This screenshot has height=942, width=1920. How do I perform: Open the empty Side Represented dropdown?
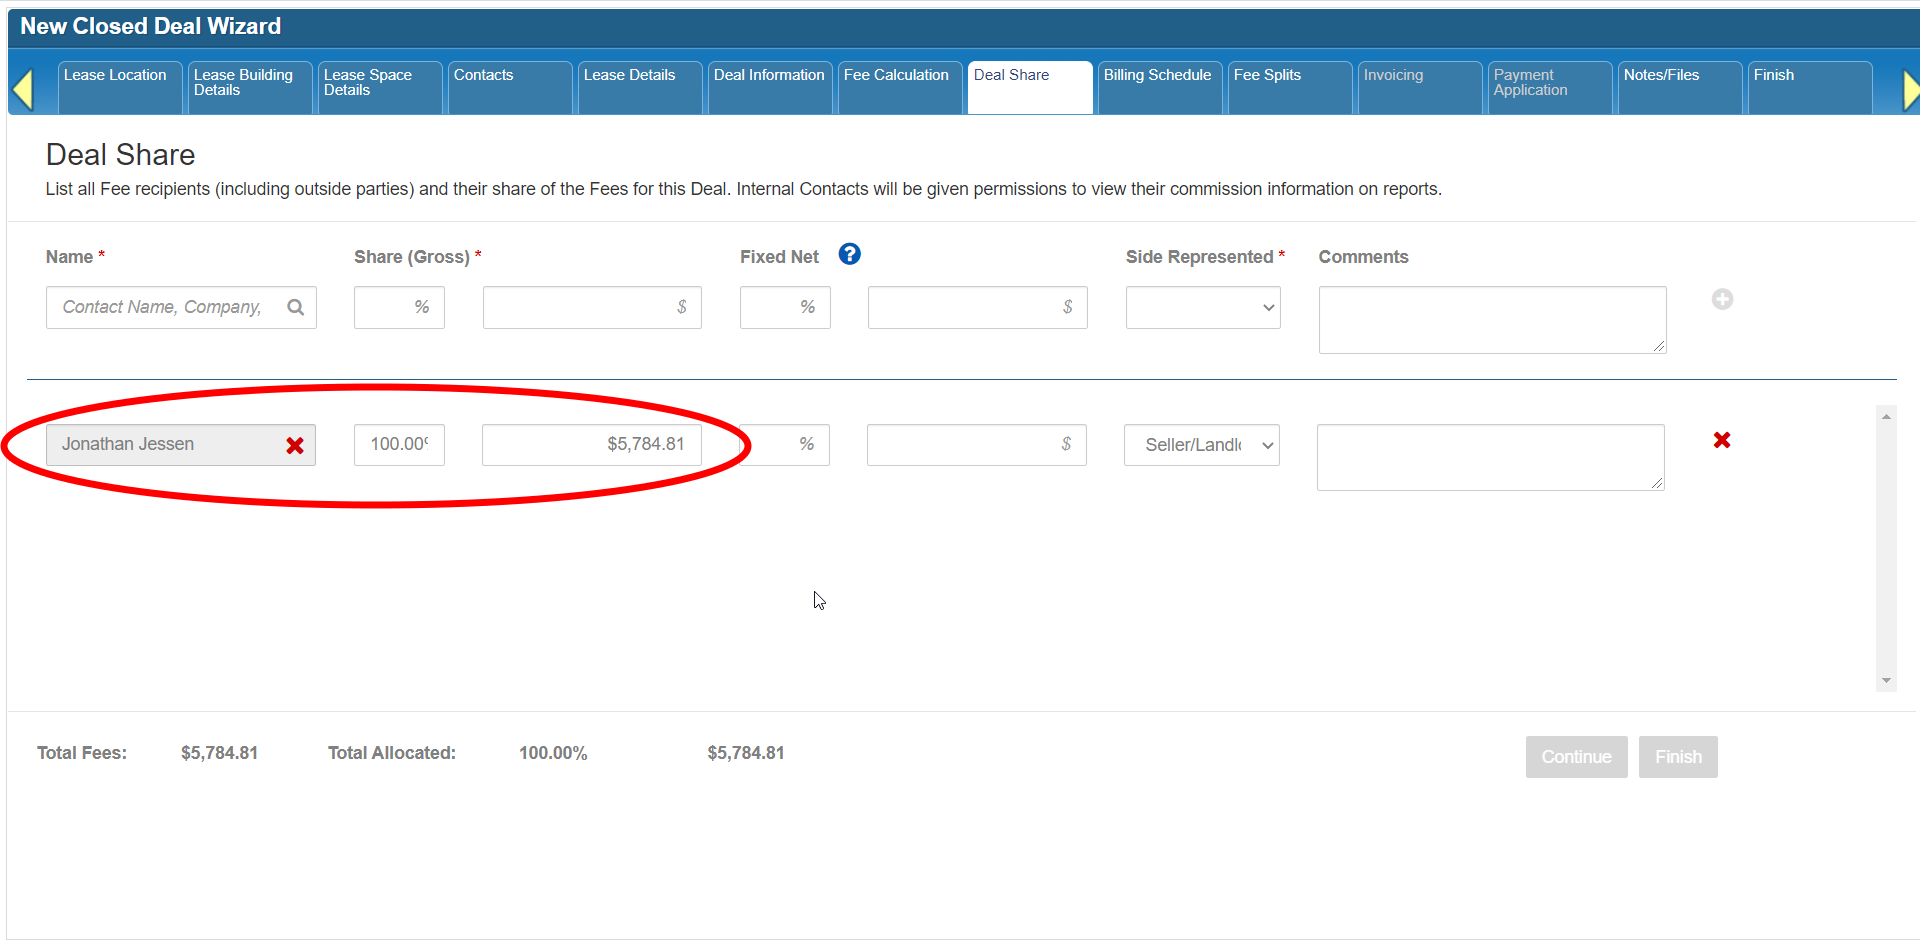pyautogui.click(x=1203, y=307)
